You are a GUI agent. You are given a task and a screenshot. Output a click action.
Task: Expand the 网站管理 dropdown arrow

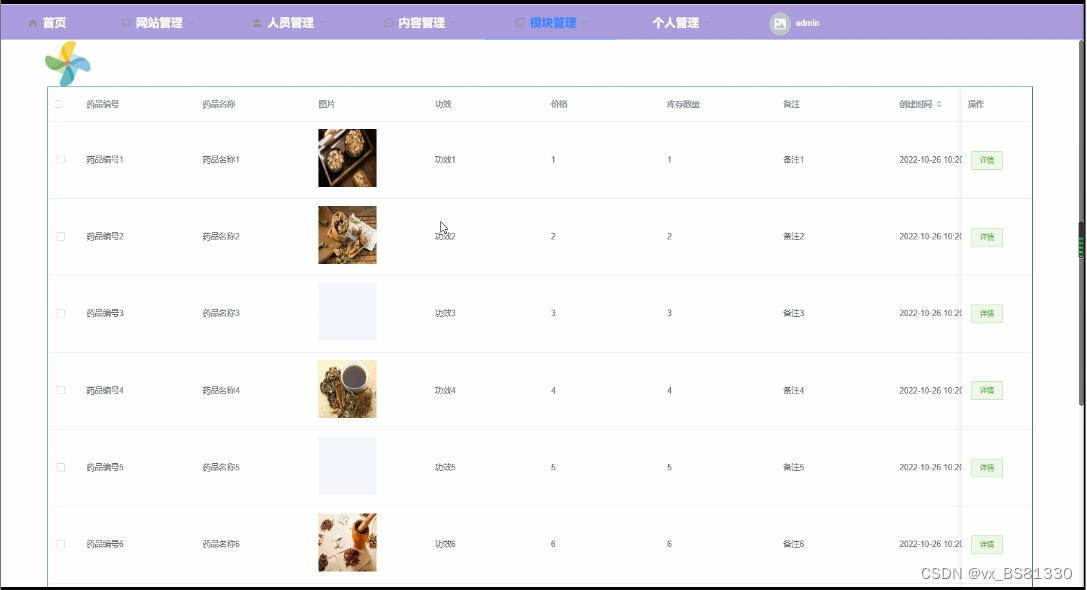[191, 23]
